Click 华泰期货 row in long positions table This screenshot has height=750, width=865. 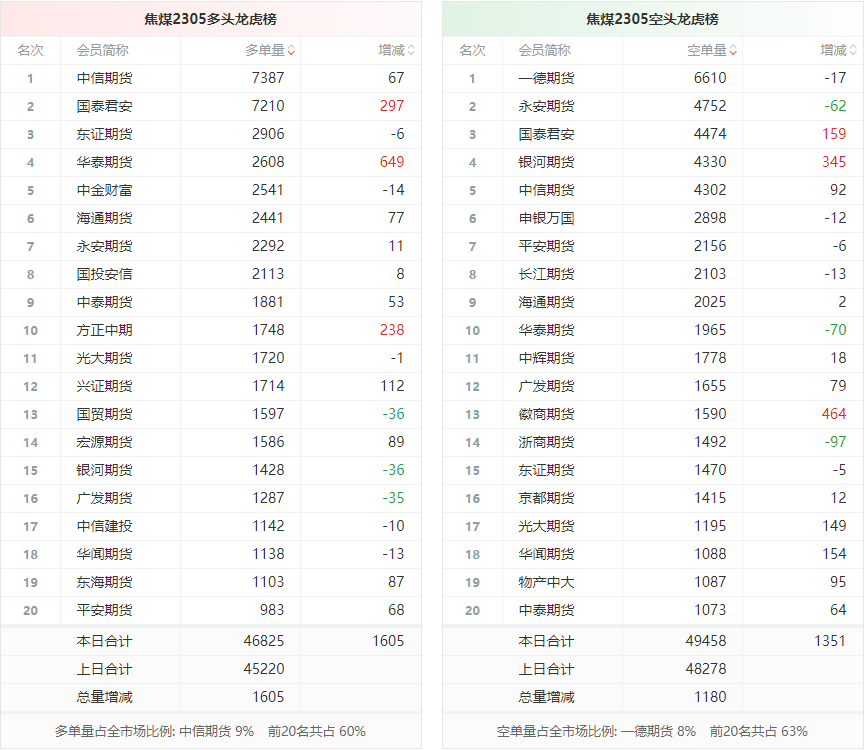click(x=104, y=162)
